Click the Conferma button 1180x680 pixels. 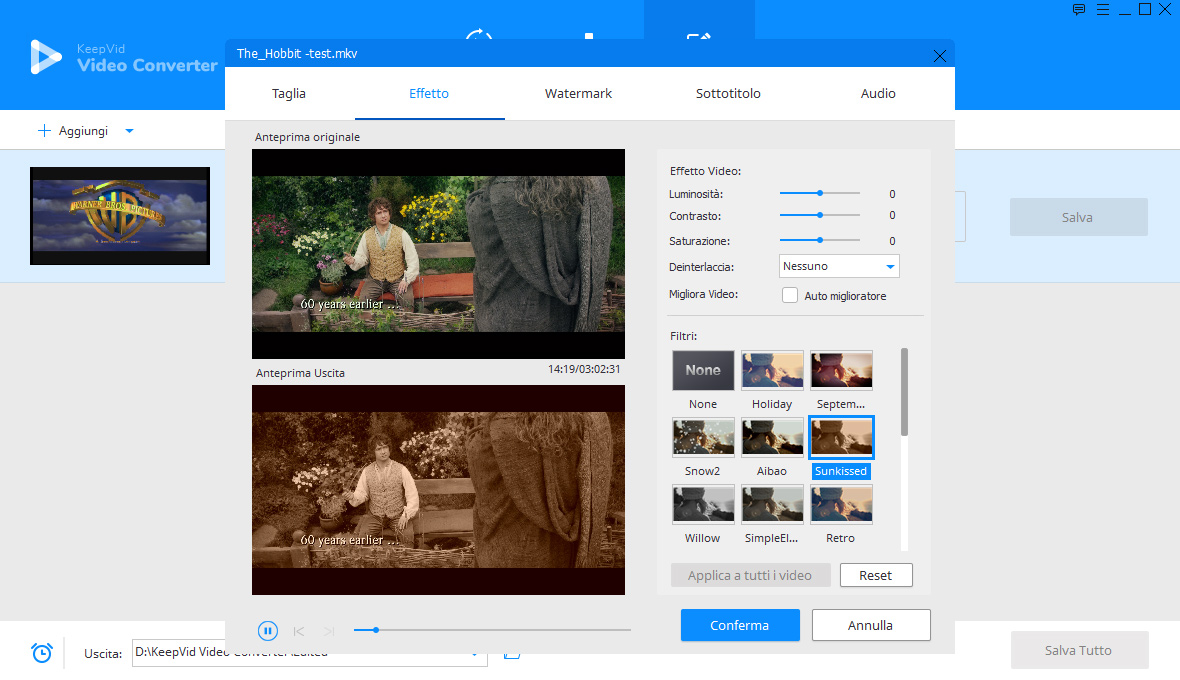(x=740, y=625)
